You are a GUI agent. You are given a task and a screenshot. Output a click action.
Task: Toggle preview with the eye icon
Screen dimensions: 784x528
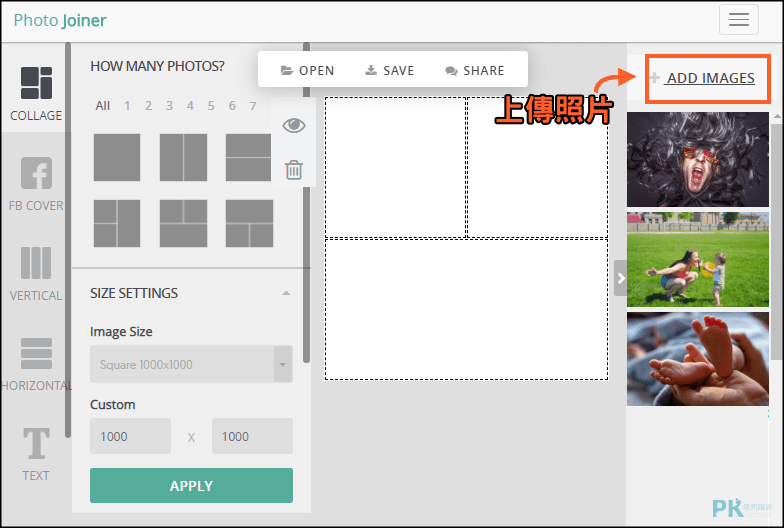tap(294, 125)
